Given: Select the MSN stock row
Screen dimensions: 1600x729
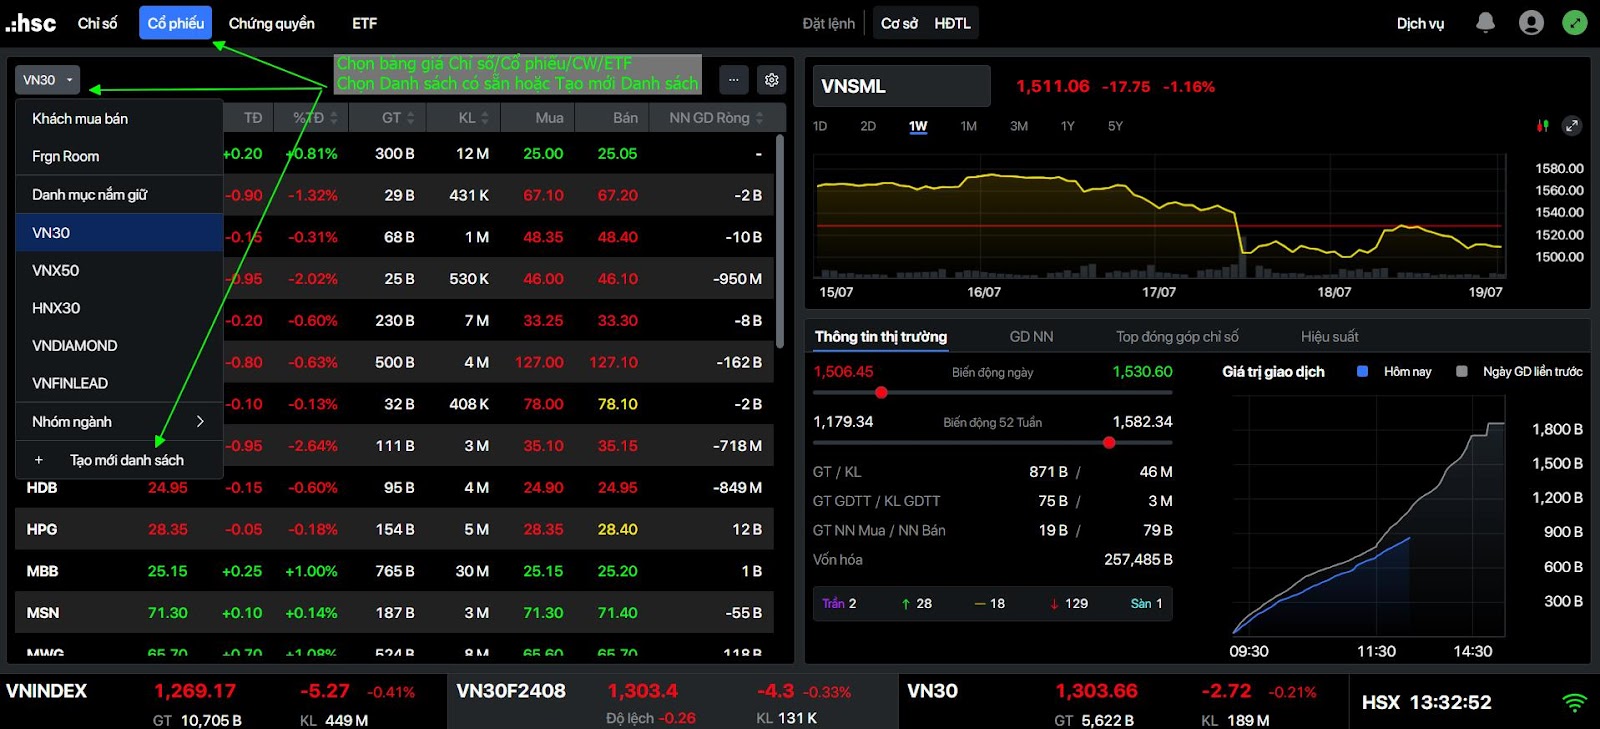Looking at the screenshot, I should [395, 613].
